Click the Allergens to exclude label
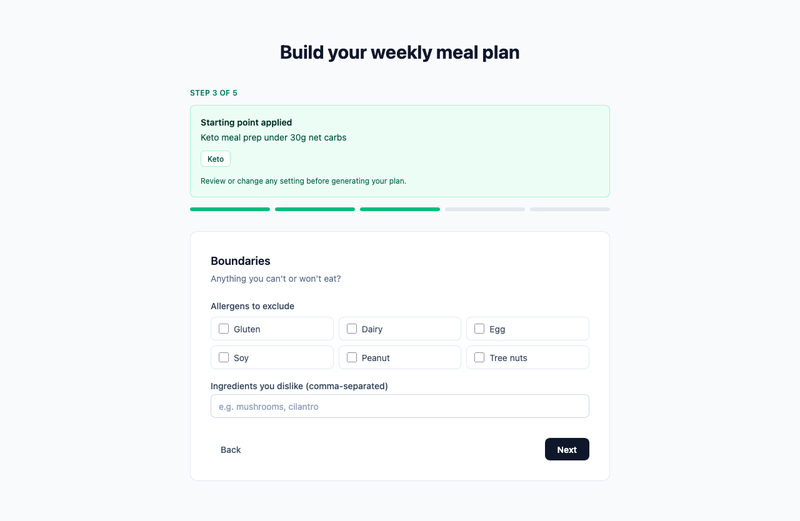Viewport: 800px width, 521px height. 253,306
